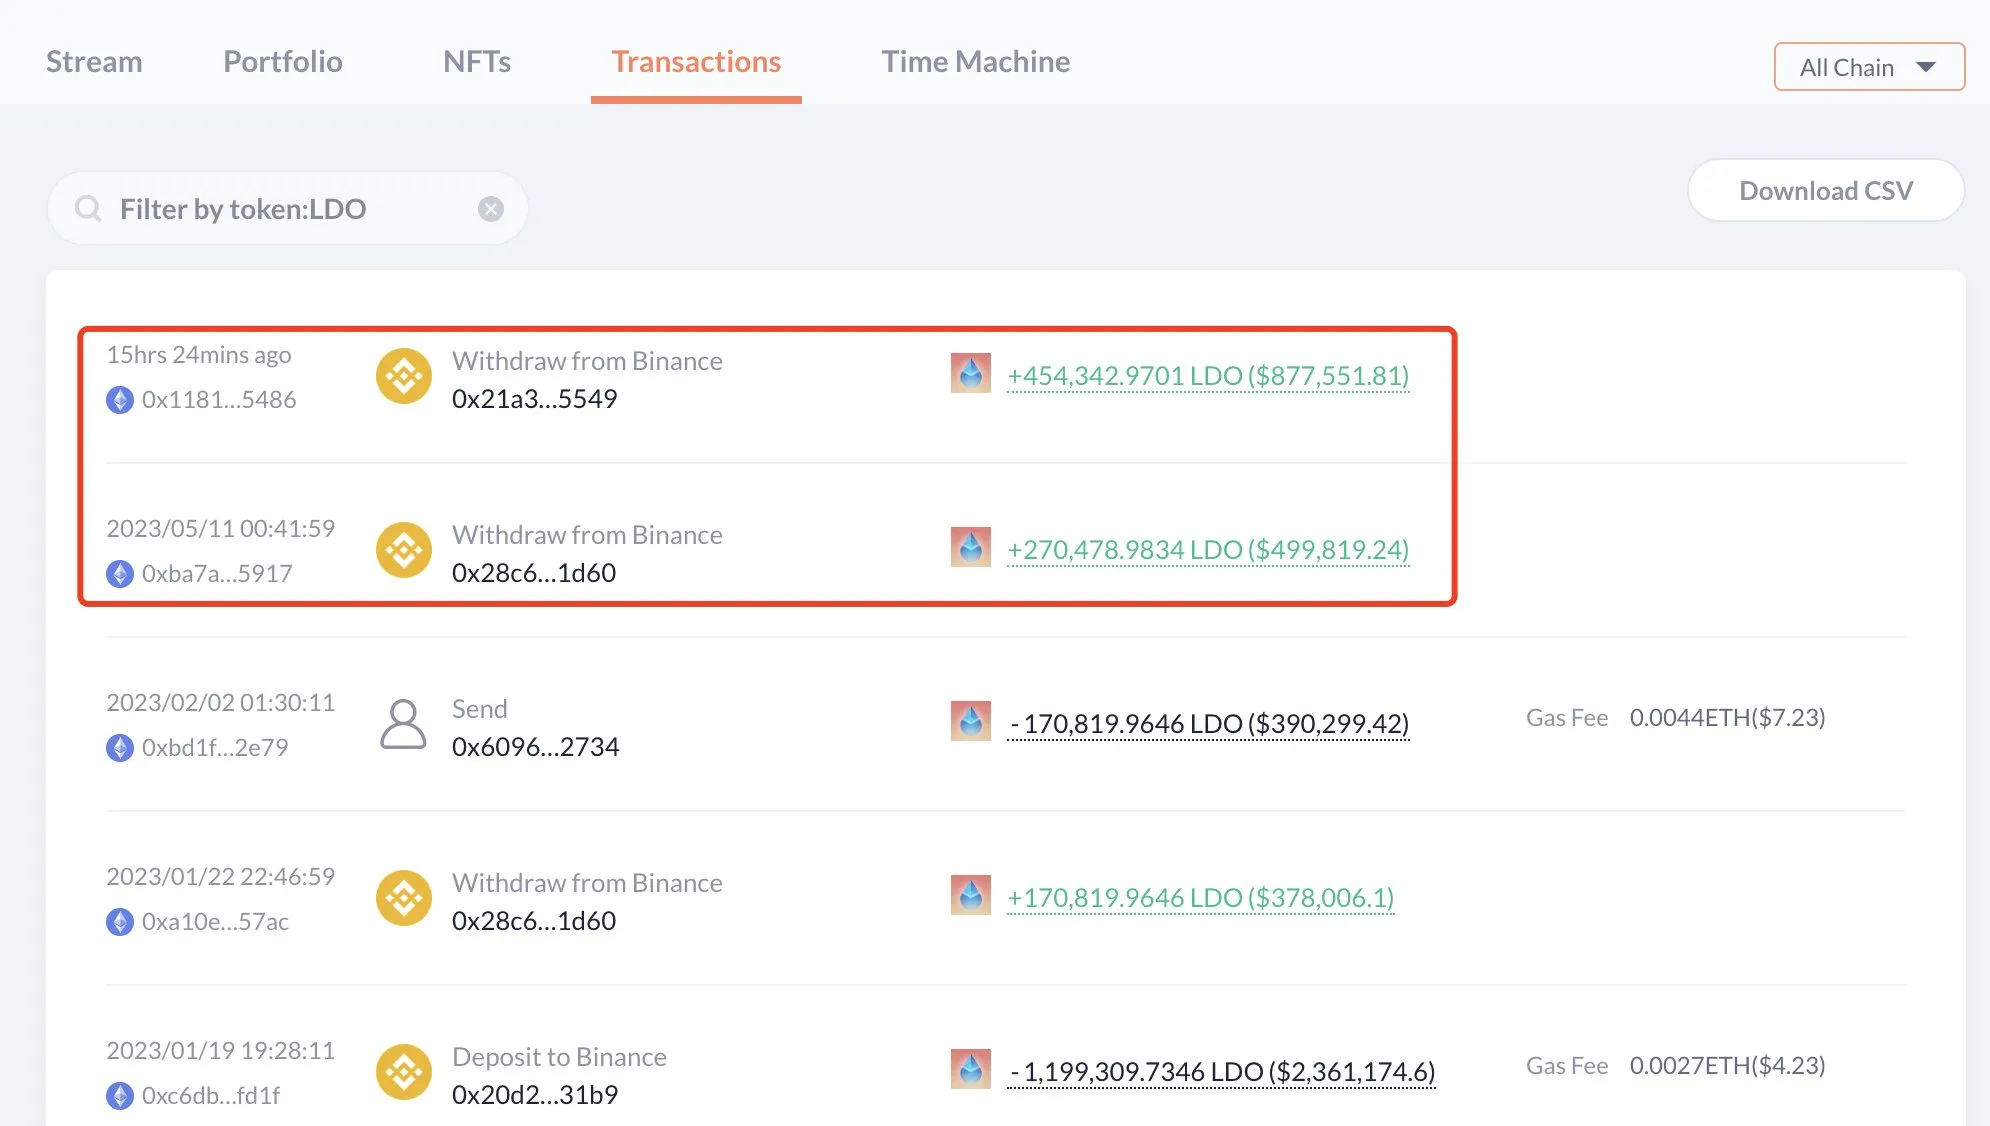
Task: Focus the Filter by token input field
Action: [290, 209]
